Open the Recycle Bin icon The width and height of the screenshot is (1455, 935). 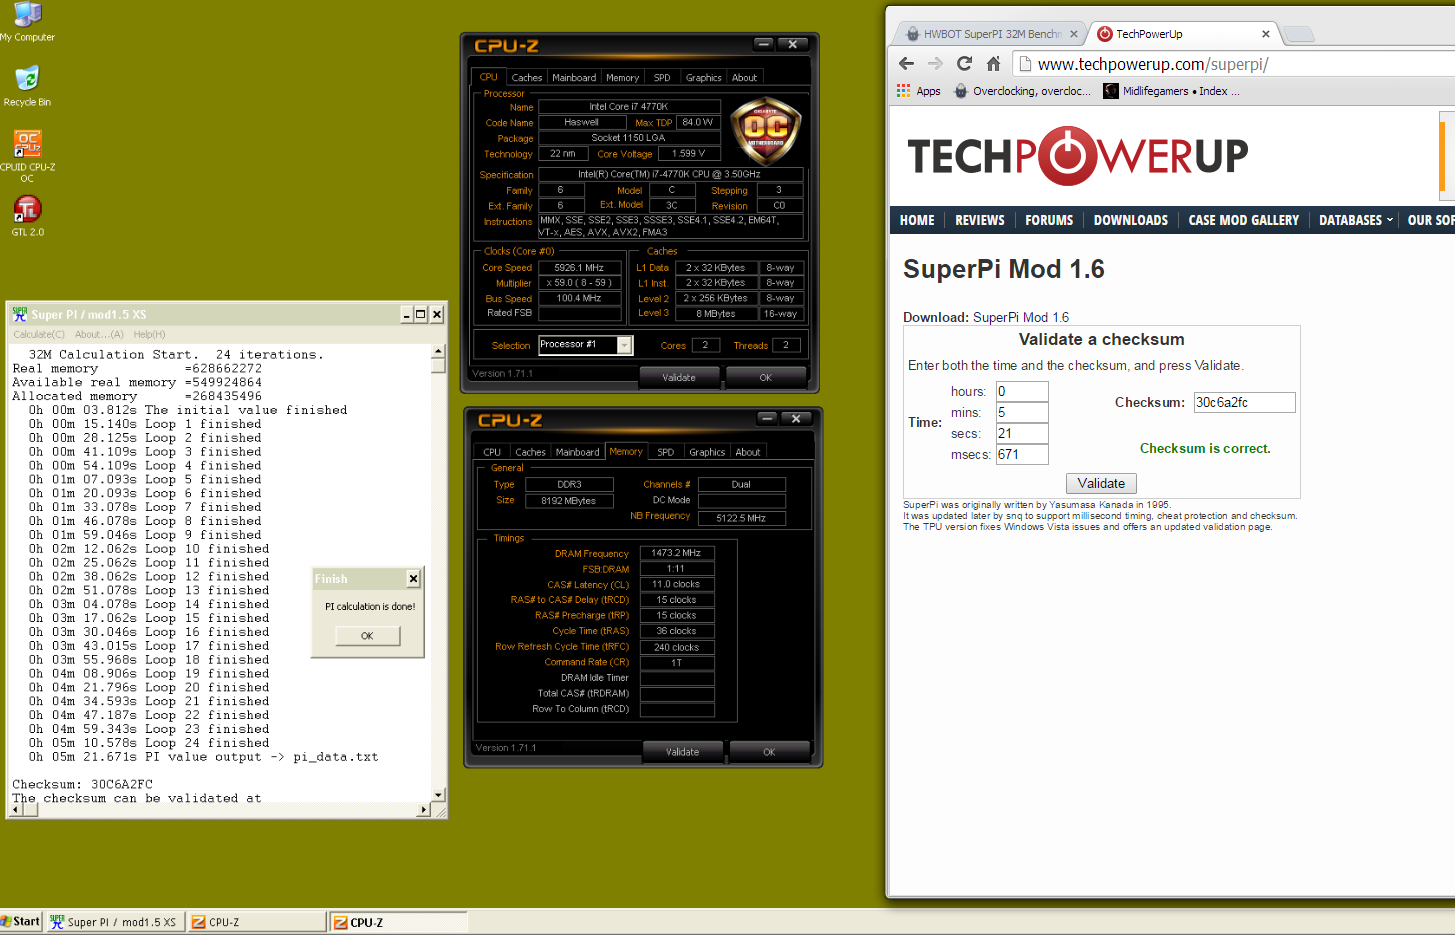(x=27, y=80)
